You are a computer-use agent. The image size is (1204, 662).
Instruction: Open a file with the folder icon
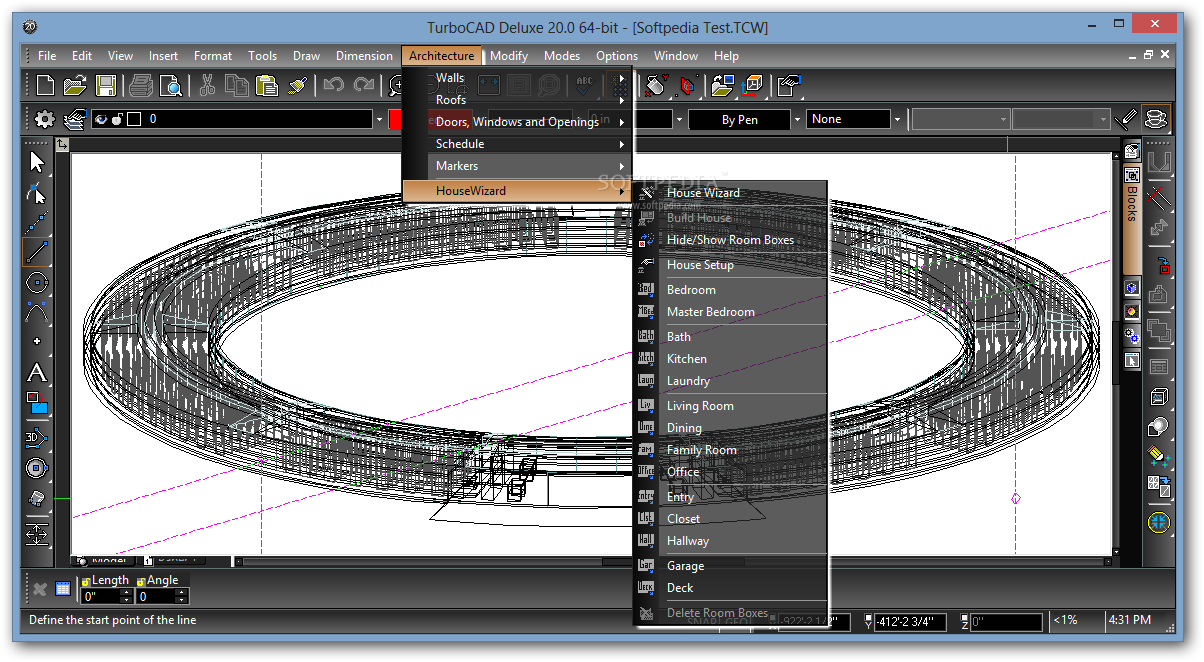(76, 86)
